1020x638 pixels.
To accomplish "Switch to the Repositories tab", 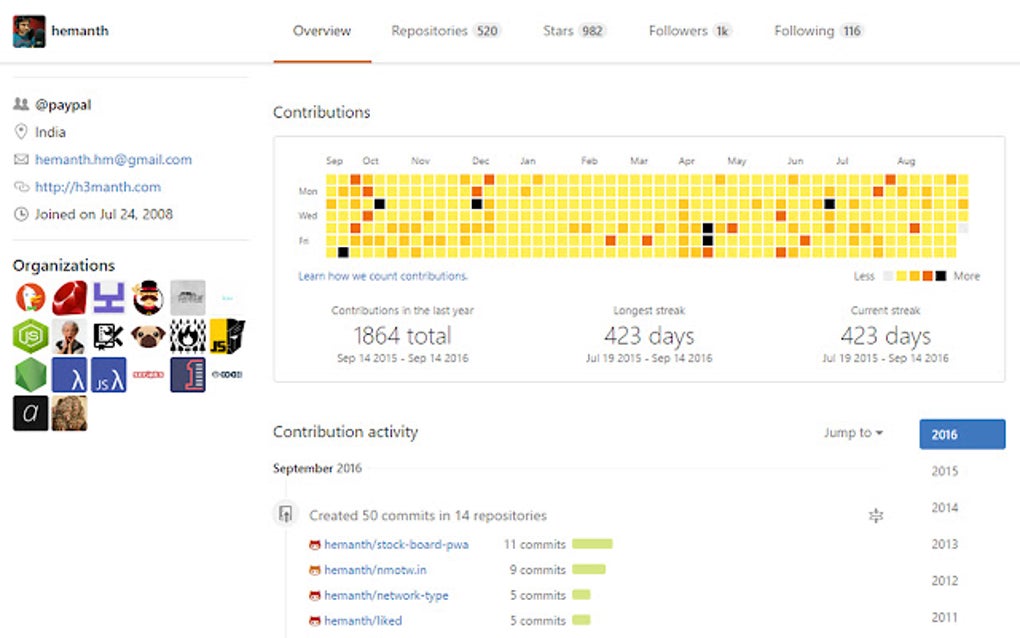I will point(432,31).
